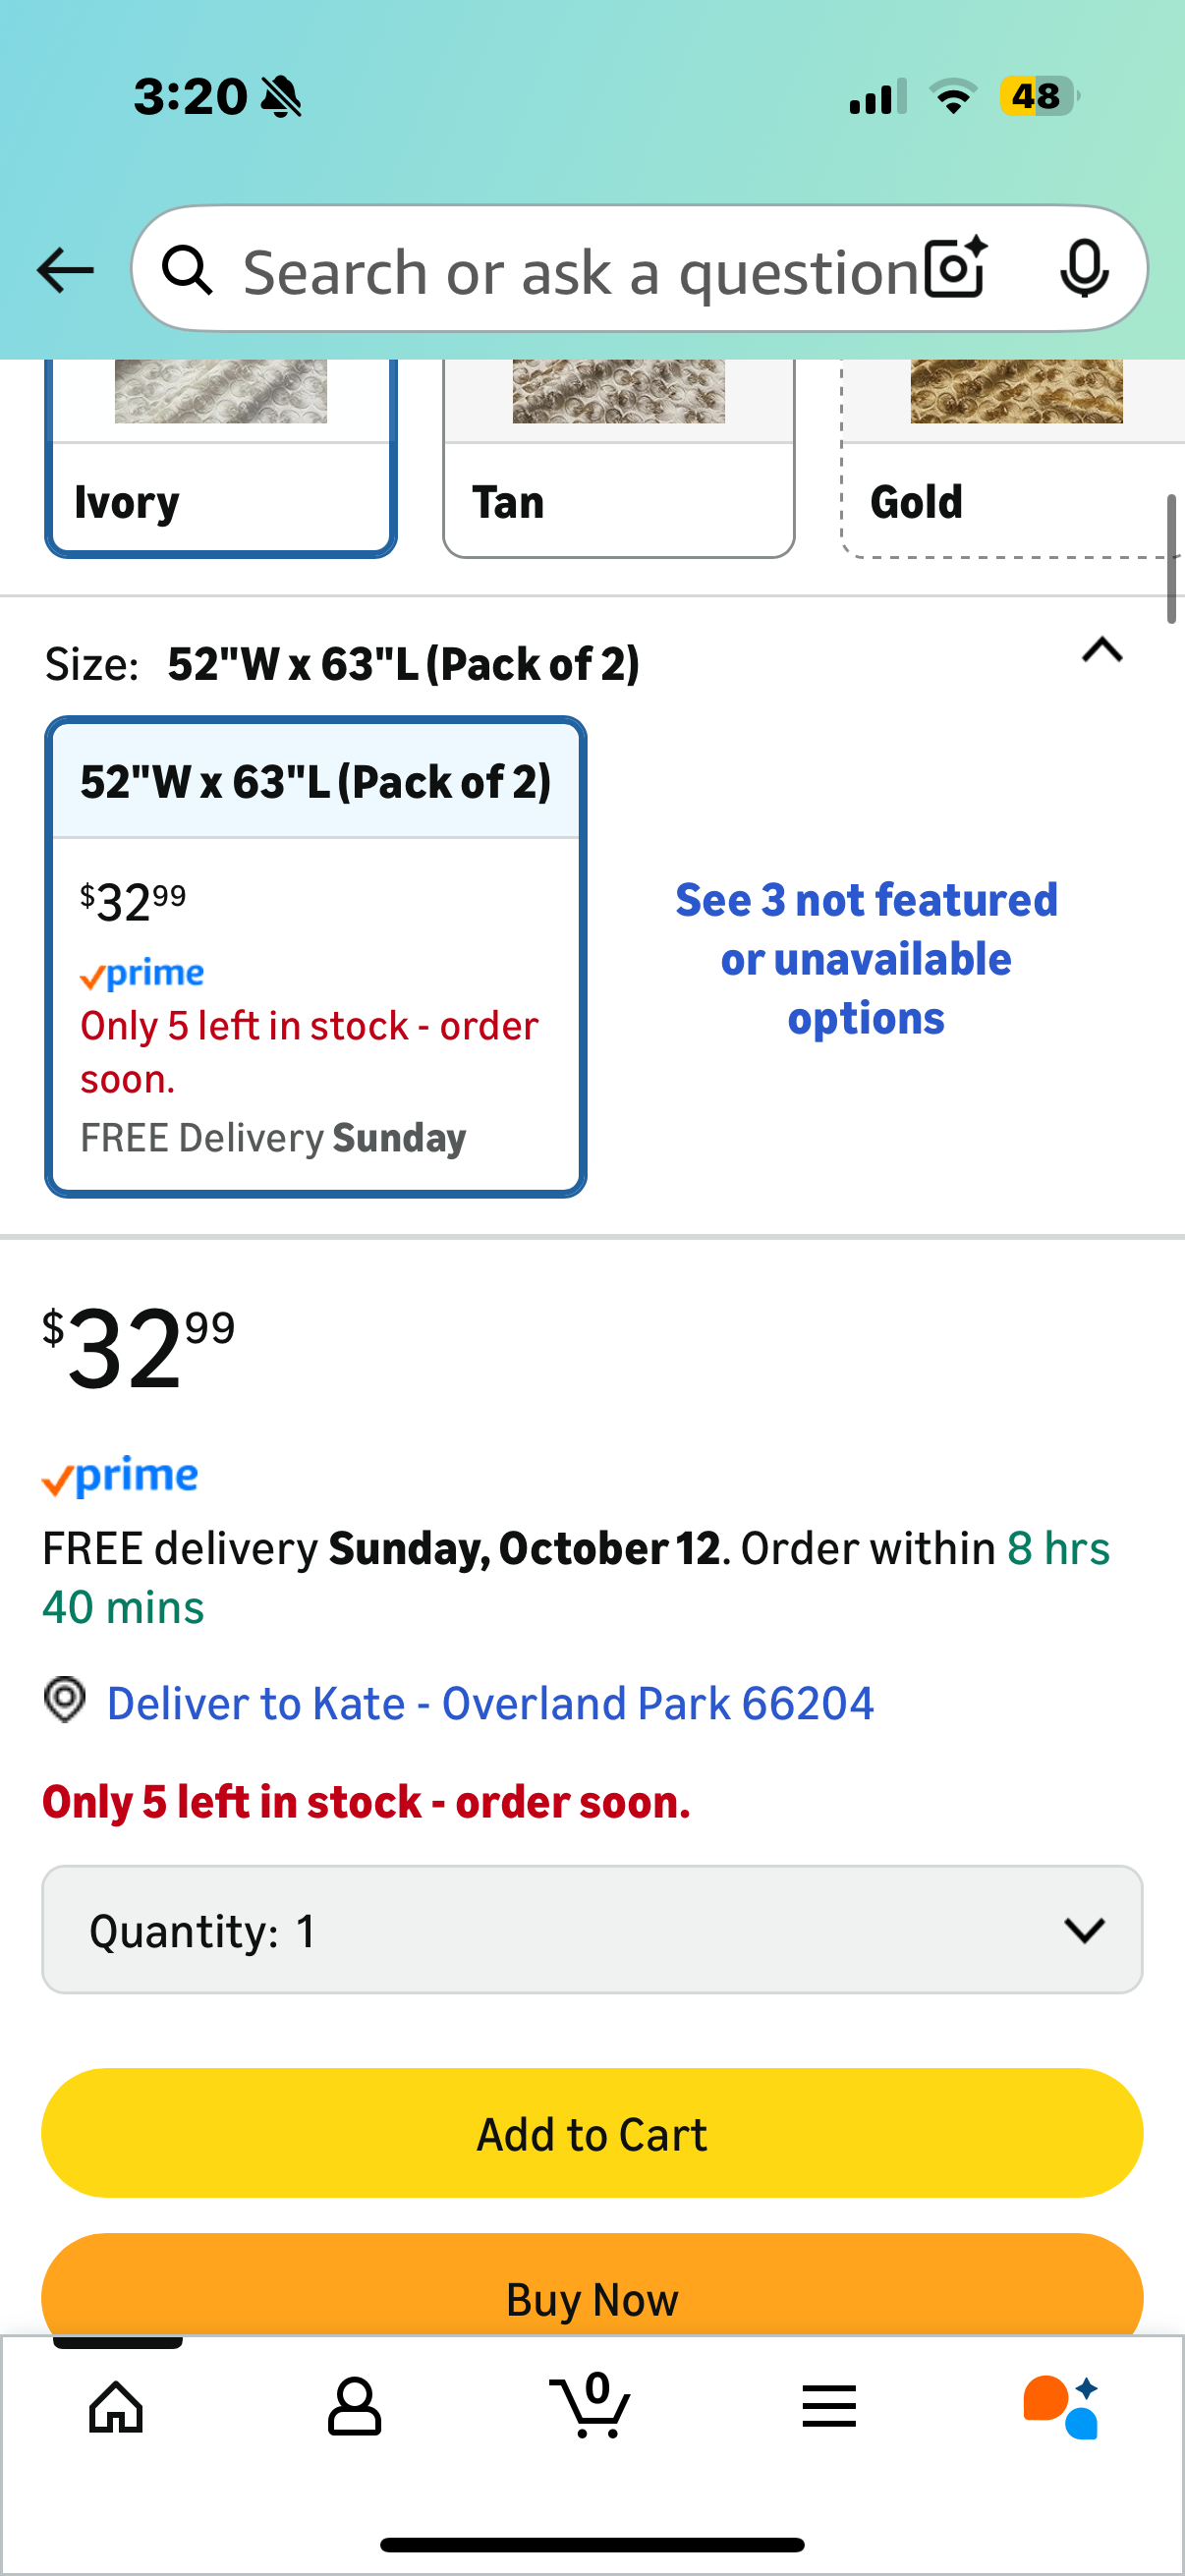Collapse the Size section chevron
This screenshot has height=2576, width=1185.
(1102, 651)
